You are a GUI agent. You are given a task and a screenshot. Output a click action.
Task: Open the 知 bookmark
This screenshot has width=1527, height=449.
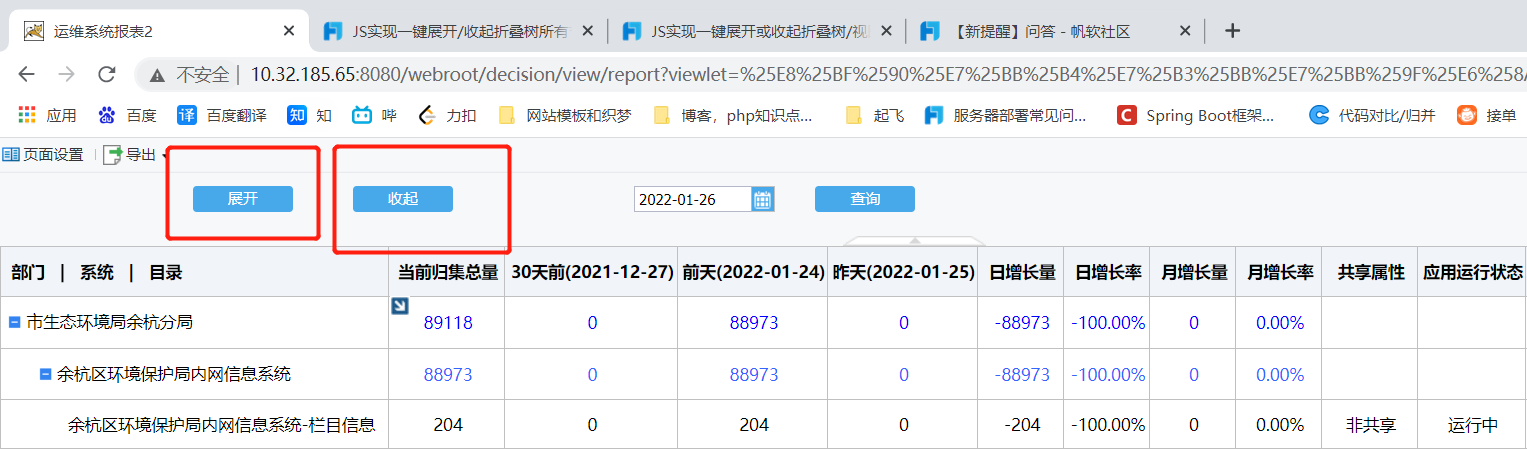tap(309, 115)
